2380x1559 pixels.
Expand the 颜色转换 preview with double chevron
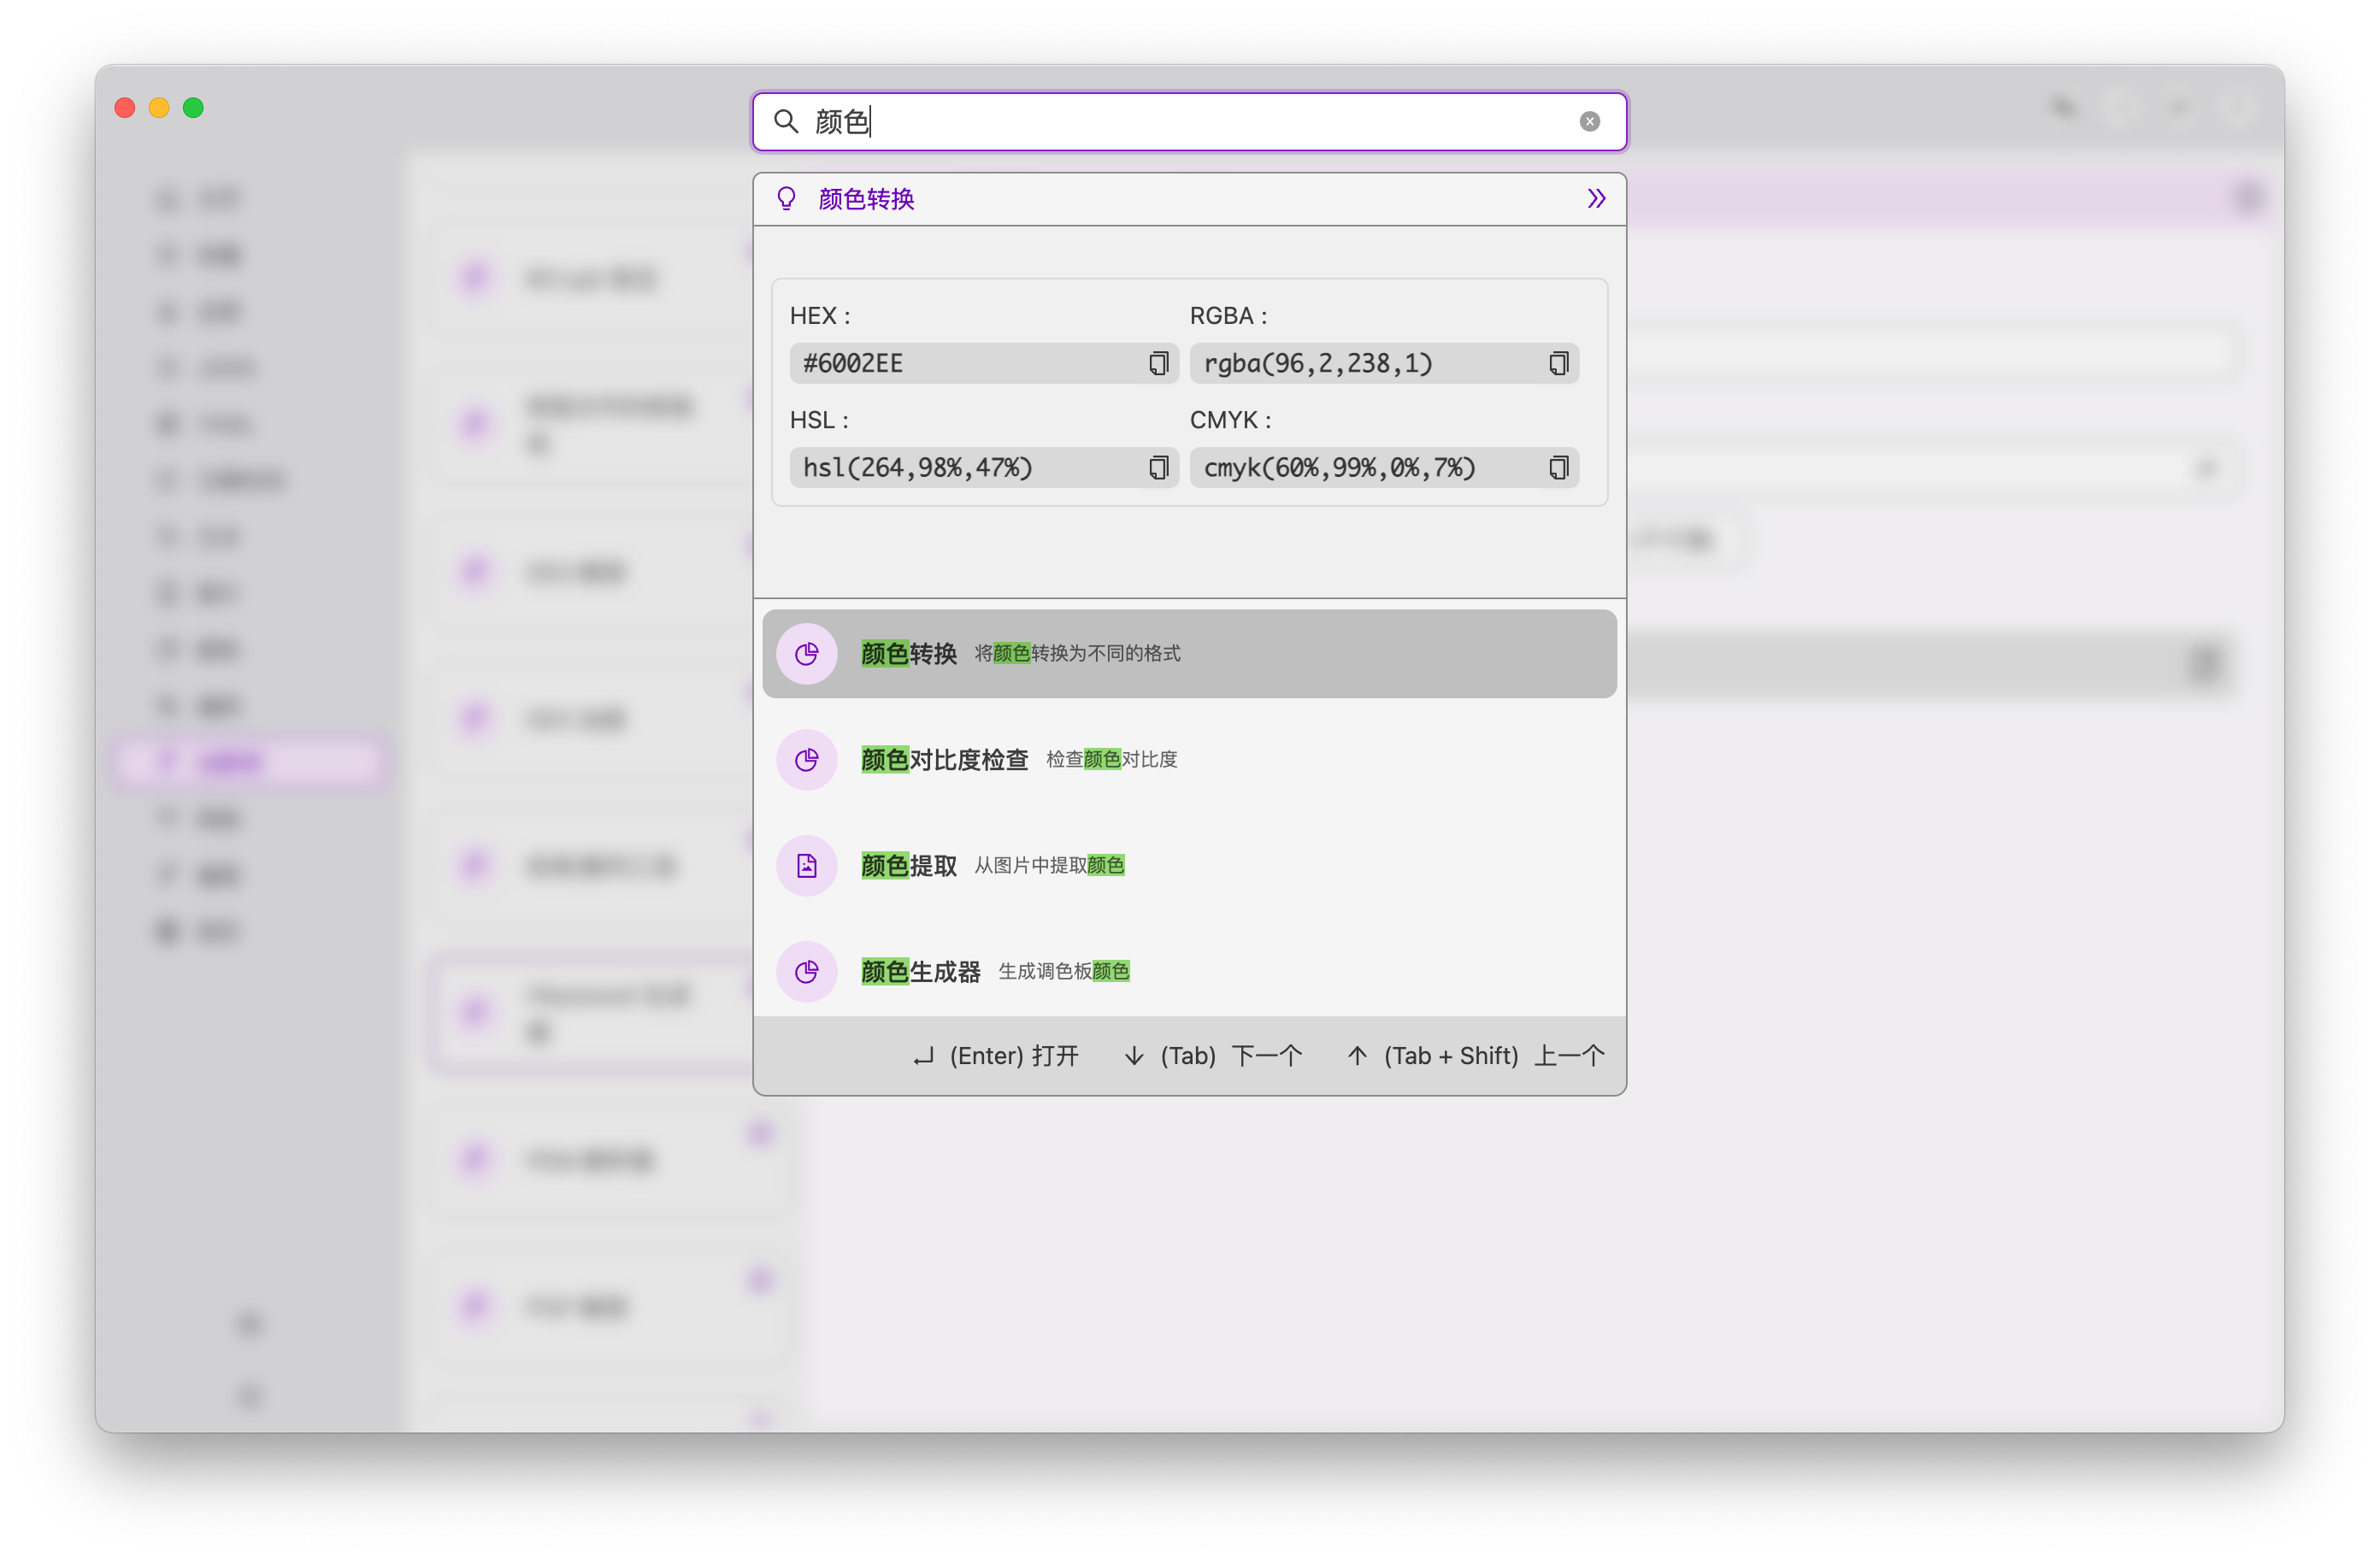tap(1596, 199)
